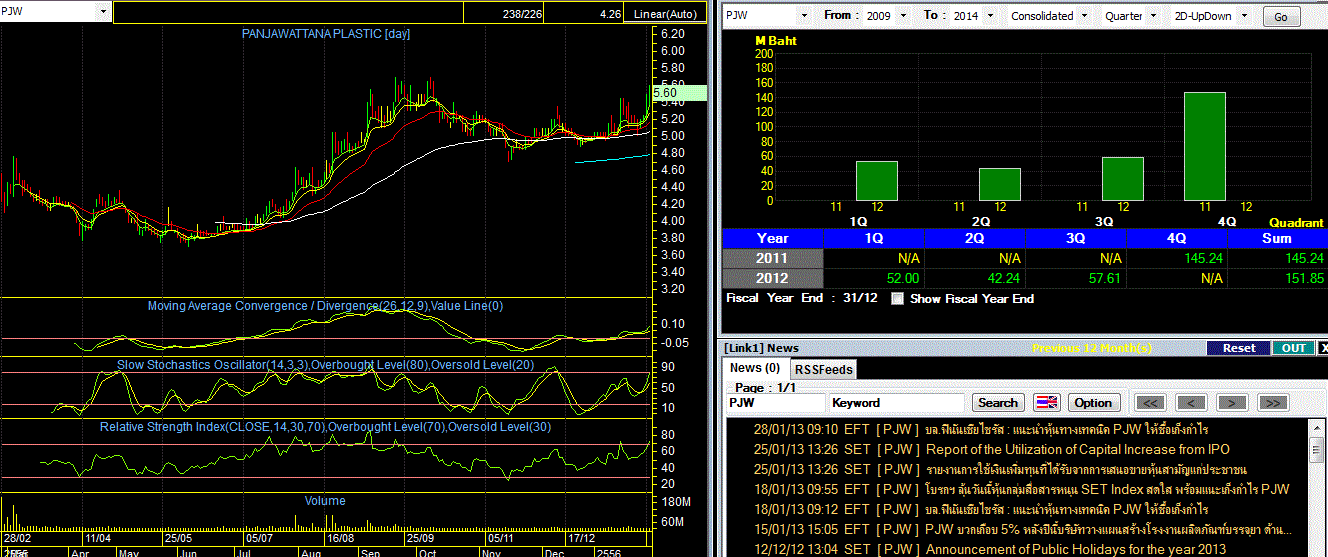Click the Reset button

point(1238,348)
